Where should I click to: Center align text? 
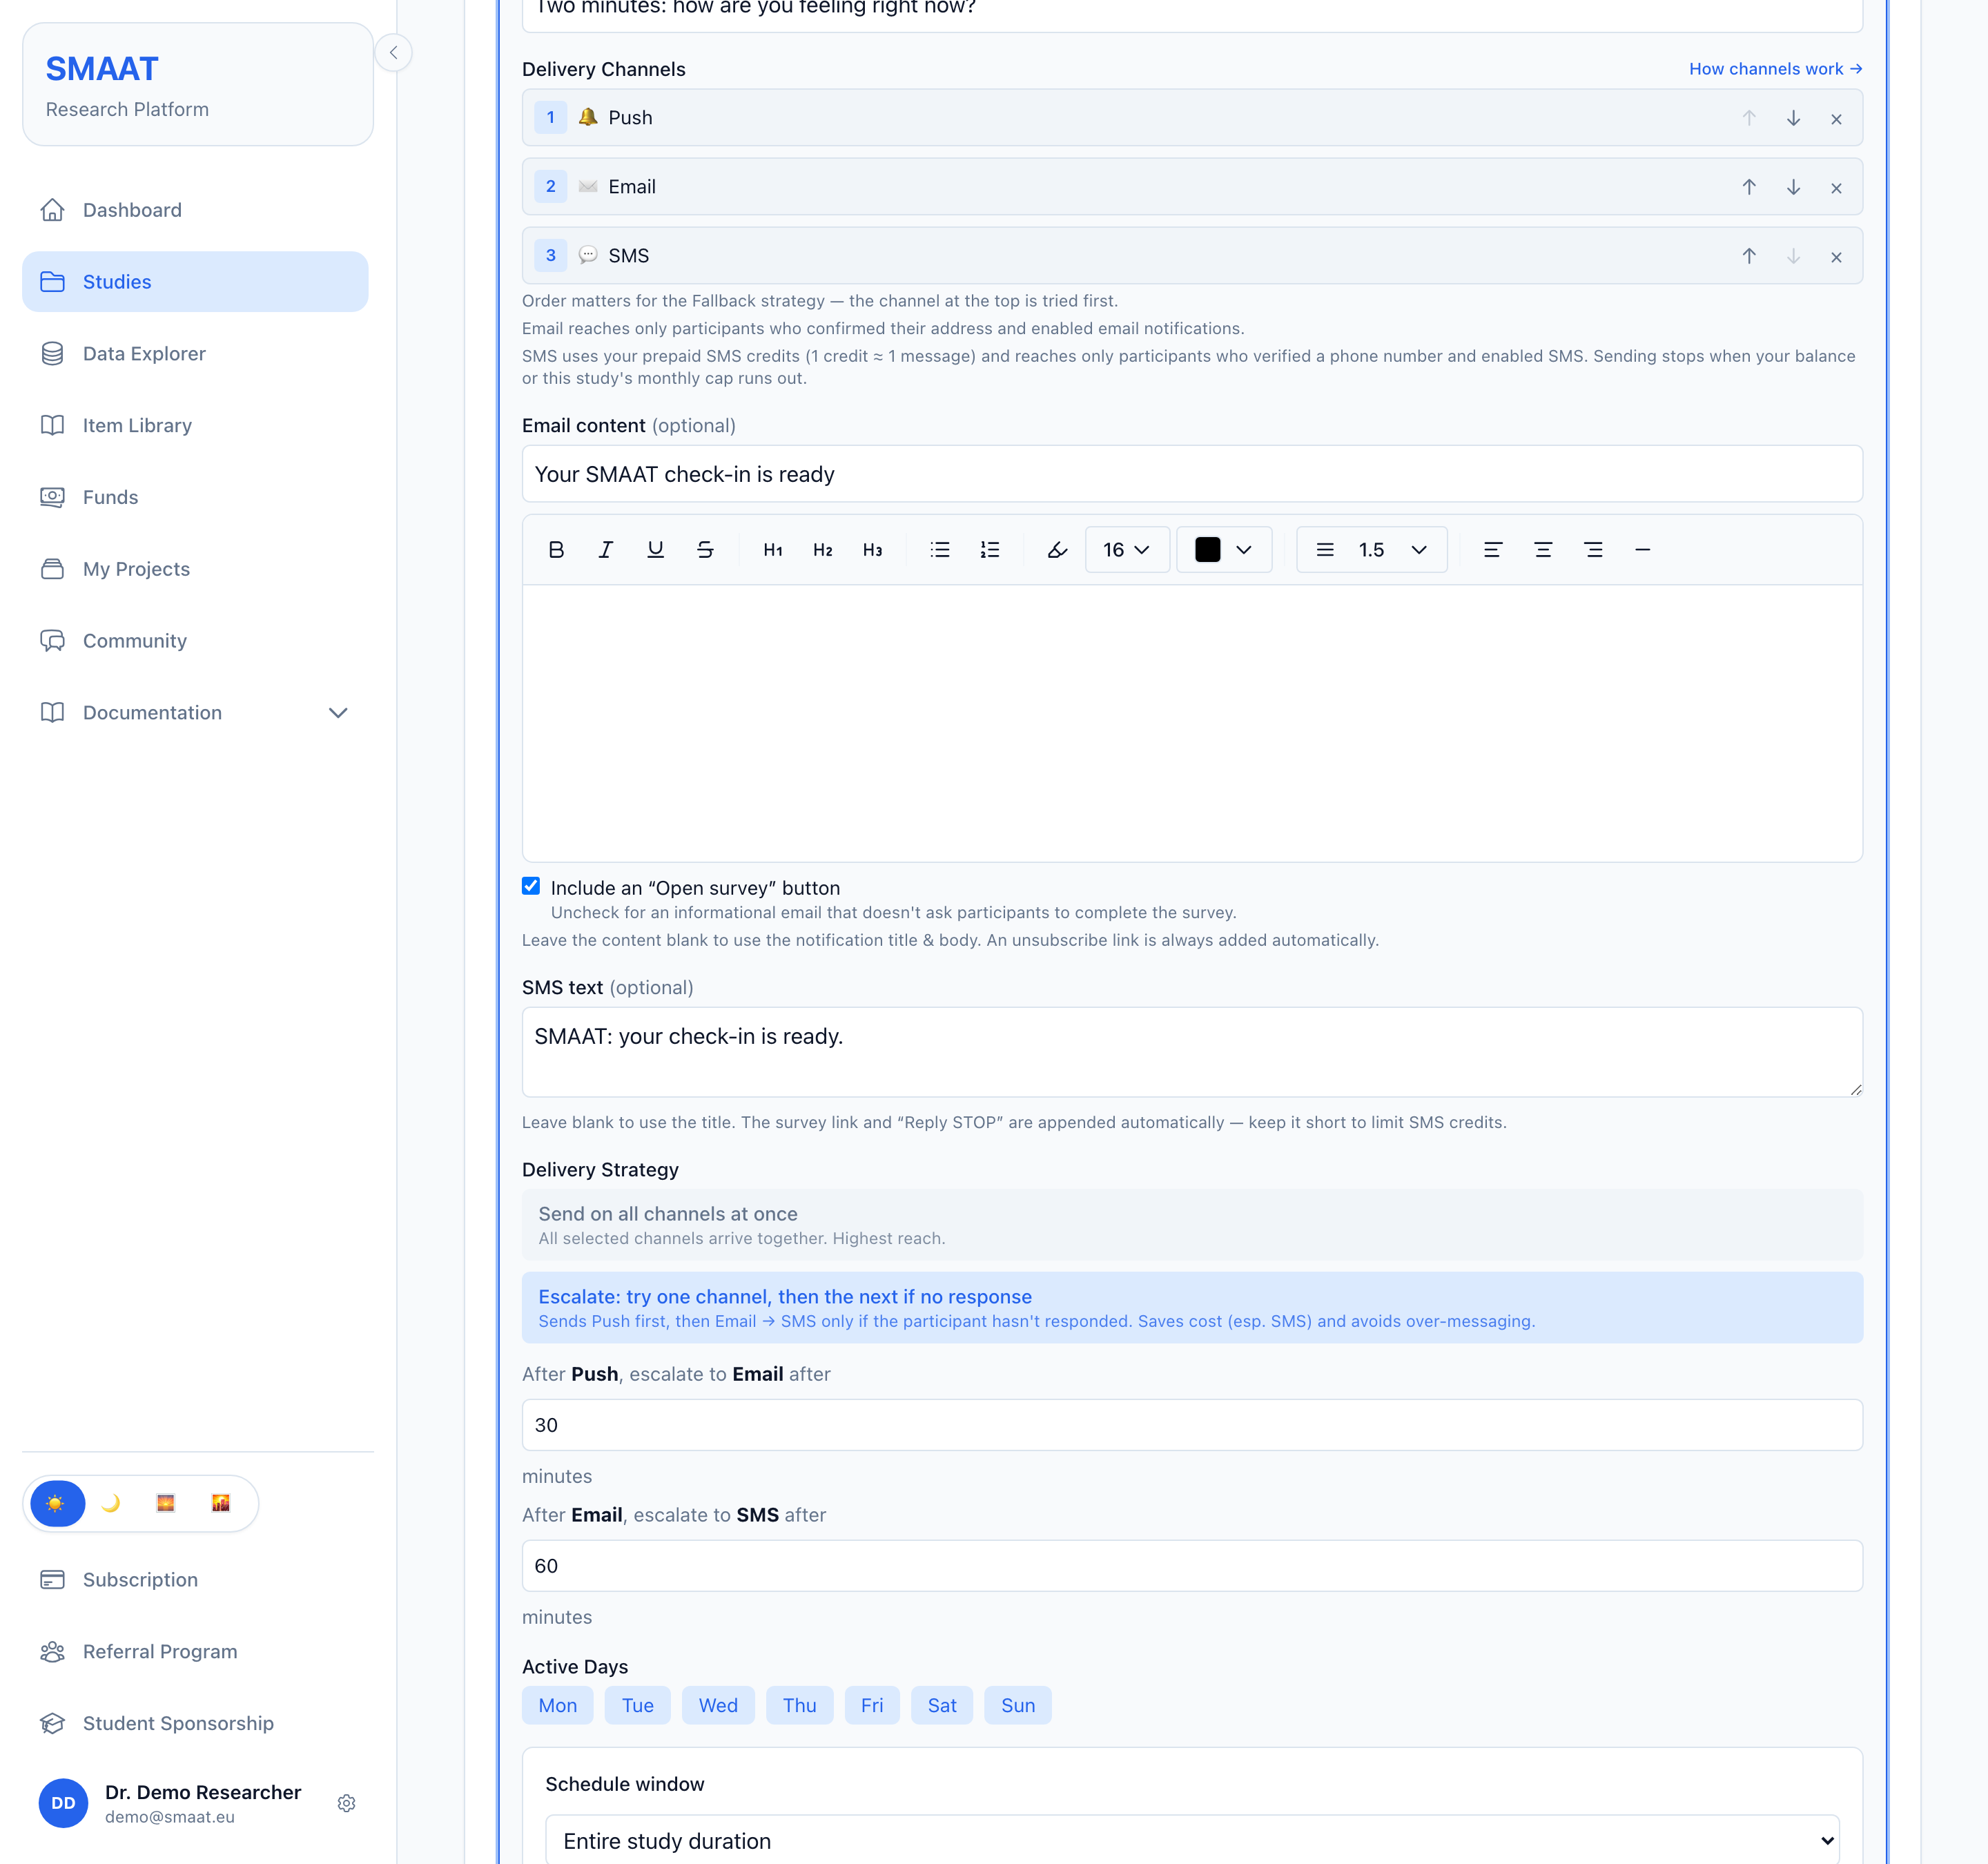[x=1543, y=550]
